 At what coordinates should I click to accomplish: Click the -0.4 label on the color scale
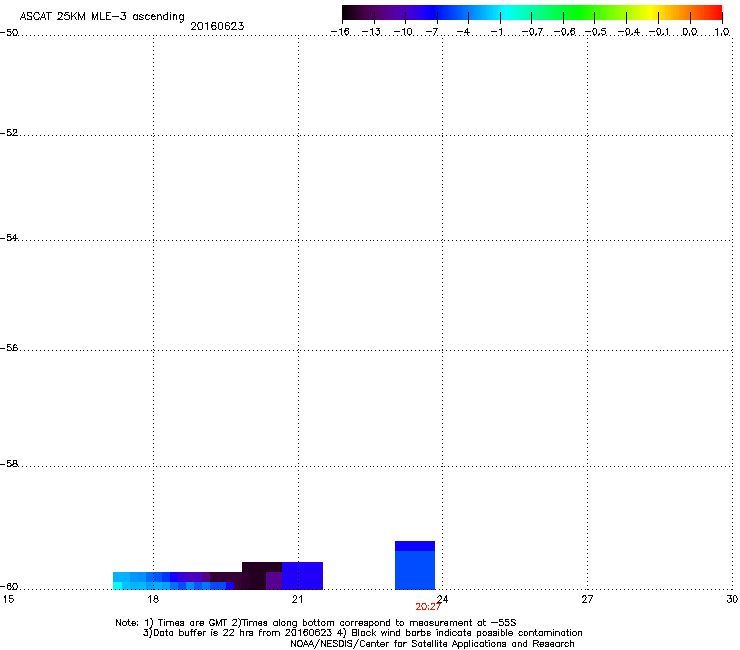point(628,32)
